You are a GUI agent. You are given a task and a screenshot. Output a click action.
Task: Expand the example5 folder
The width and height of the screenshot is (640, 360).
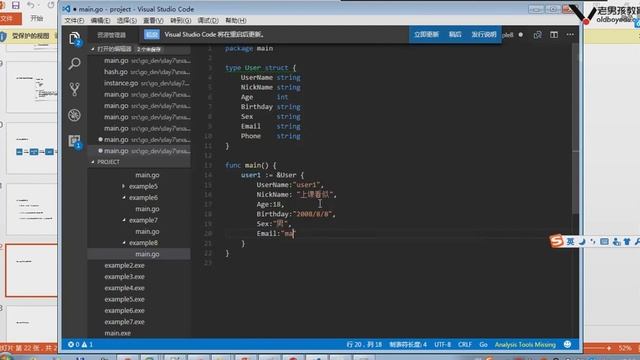click(139, 186)
